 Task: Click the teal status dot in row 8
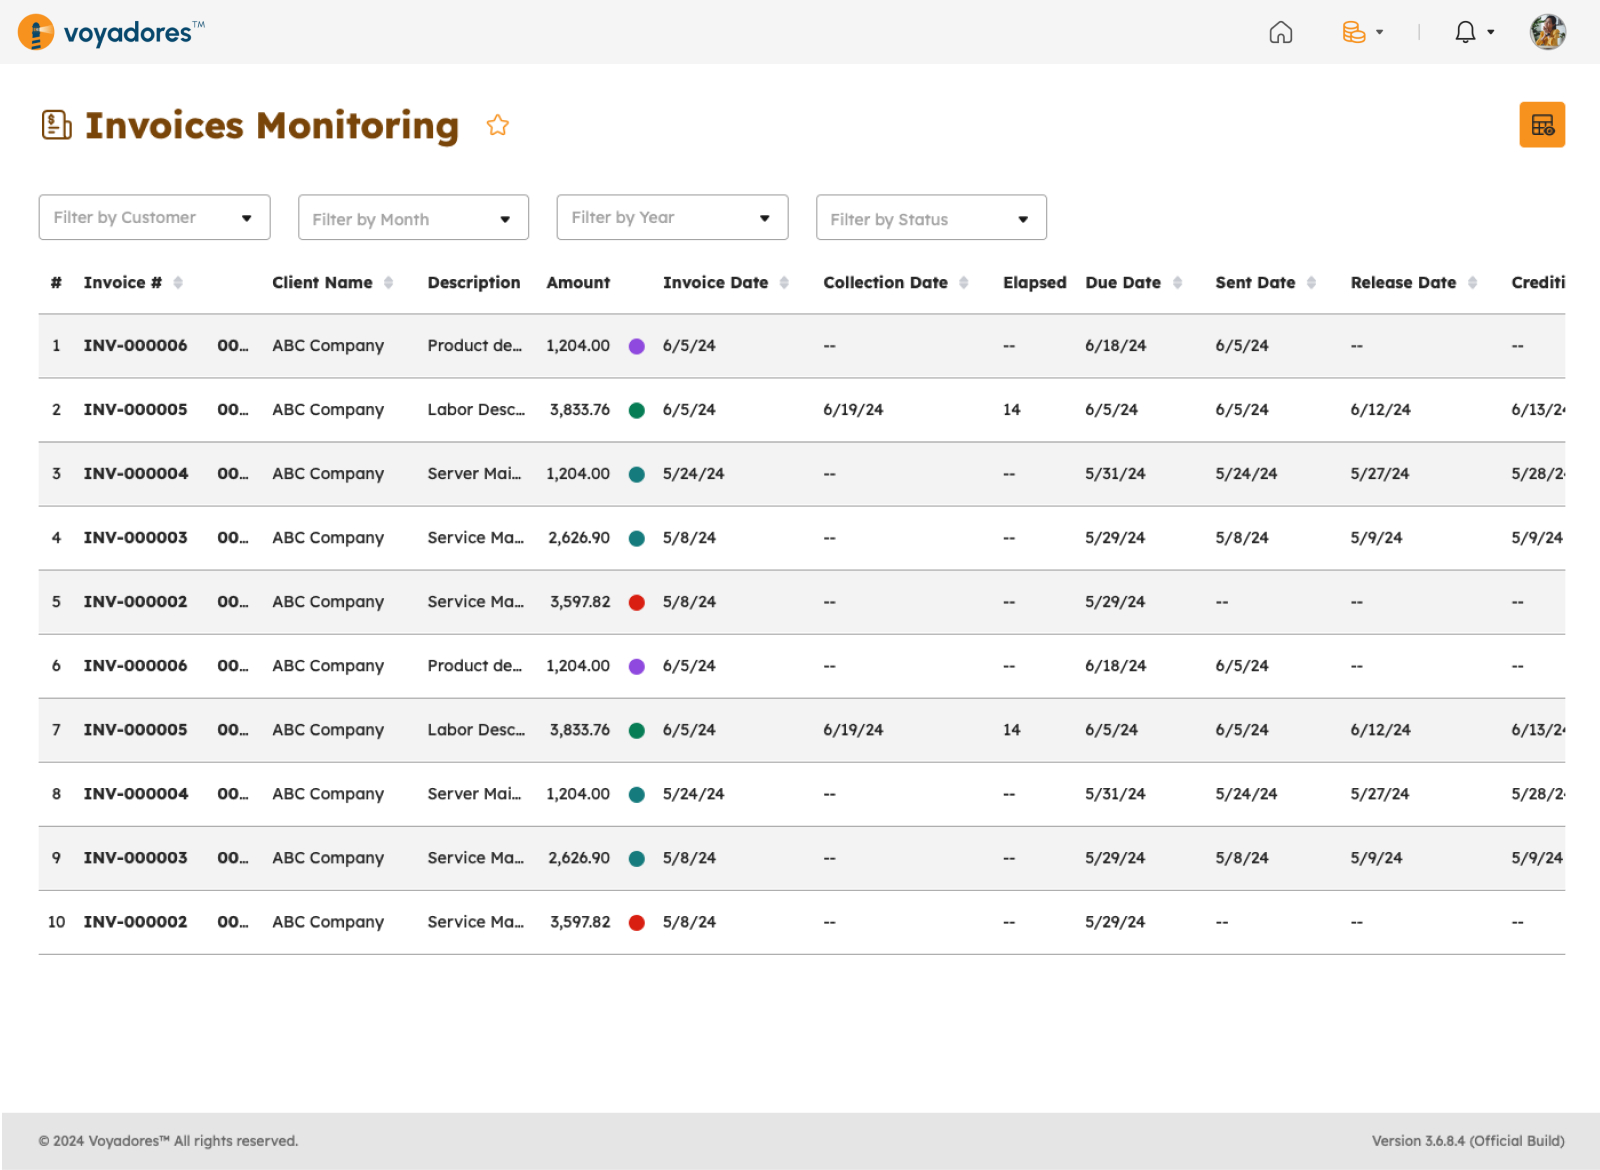637,794
